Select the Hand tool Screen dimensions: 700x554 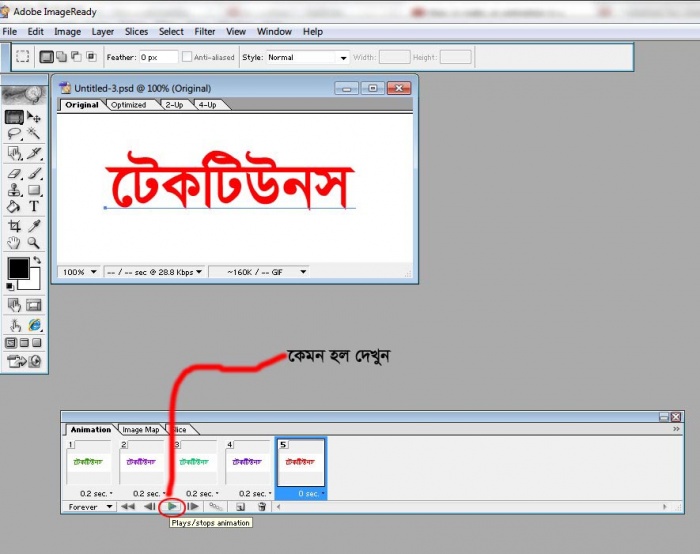click(14, 243)
